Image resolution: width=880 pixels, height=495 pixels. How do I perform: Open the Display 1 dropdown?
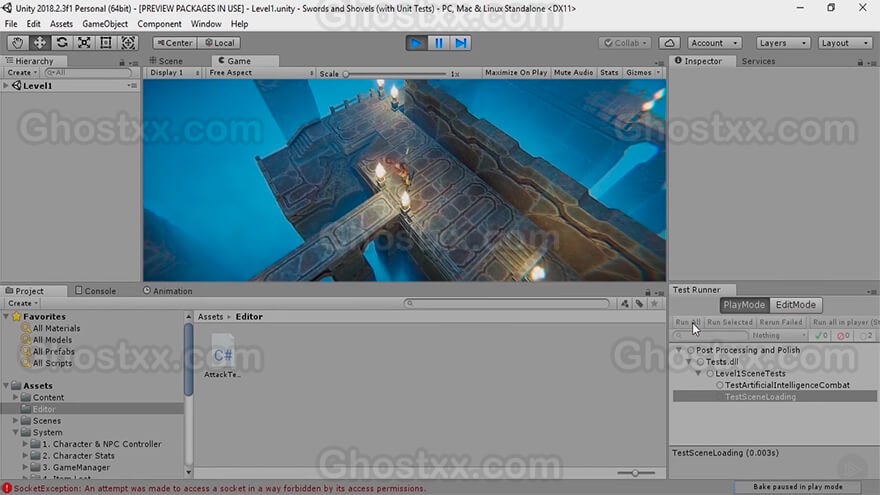point(174,73)
